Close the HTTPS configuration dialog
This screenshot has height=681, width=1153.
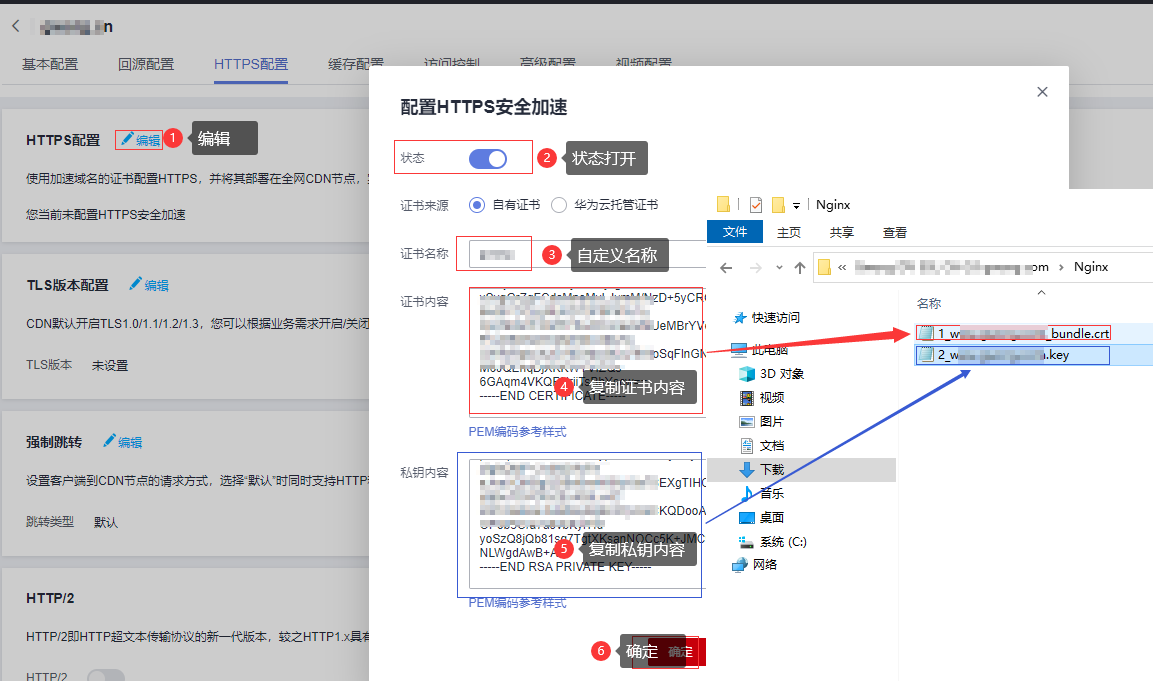1042,92
